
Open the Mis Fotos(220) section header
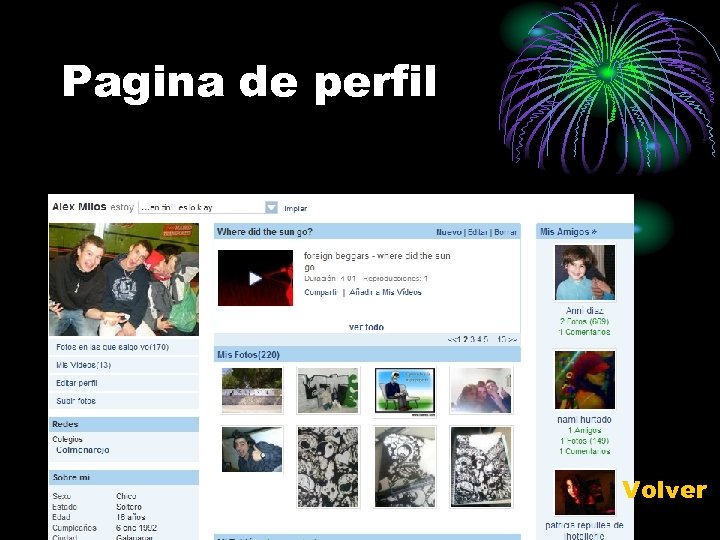tap(248, 354)
